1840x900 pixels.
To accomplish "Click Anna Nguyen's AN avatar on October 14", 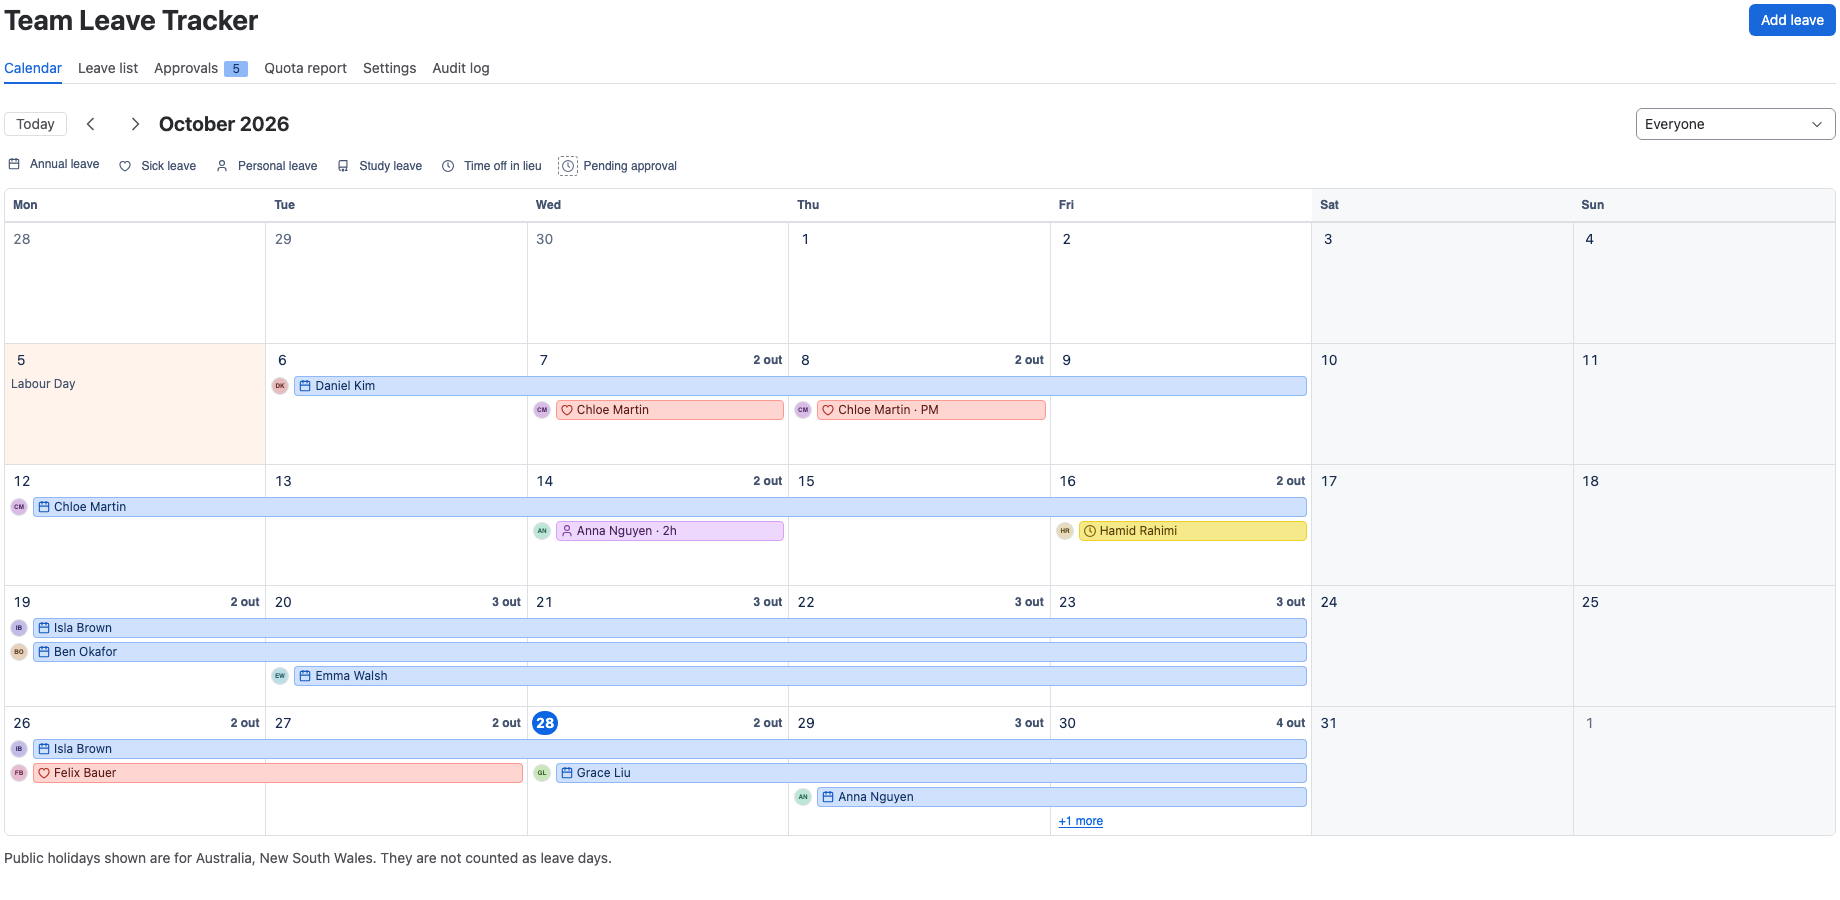I will (x=542, y=531).
